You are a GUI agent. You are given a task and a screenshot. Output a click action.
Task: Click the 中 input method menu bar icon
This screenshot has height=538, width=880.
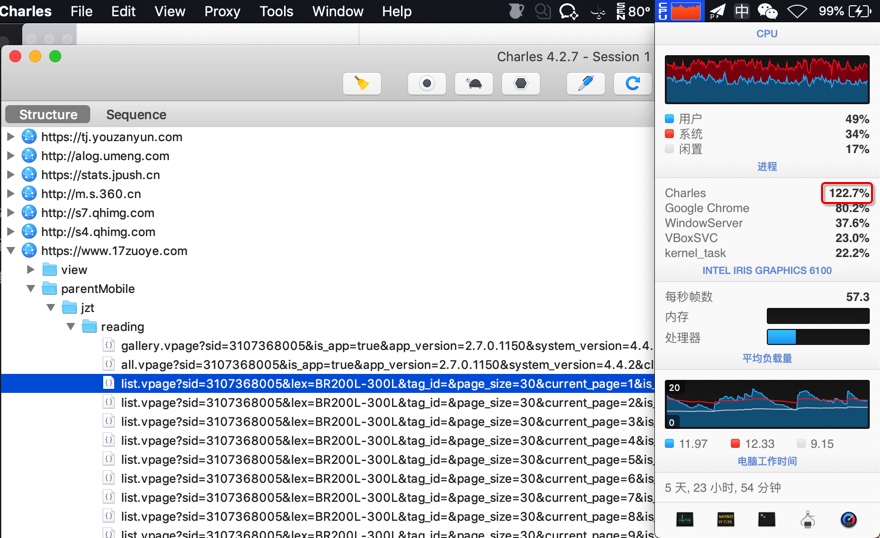tap(742, 11)
